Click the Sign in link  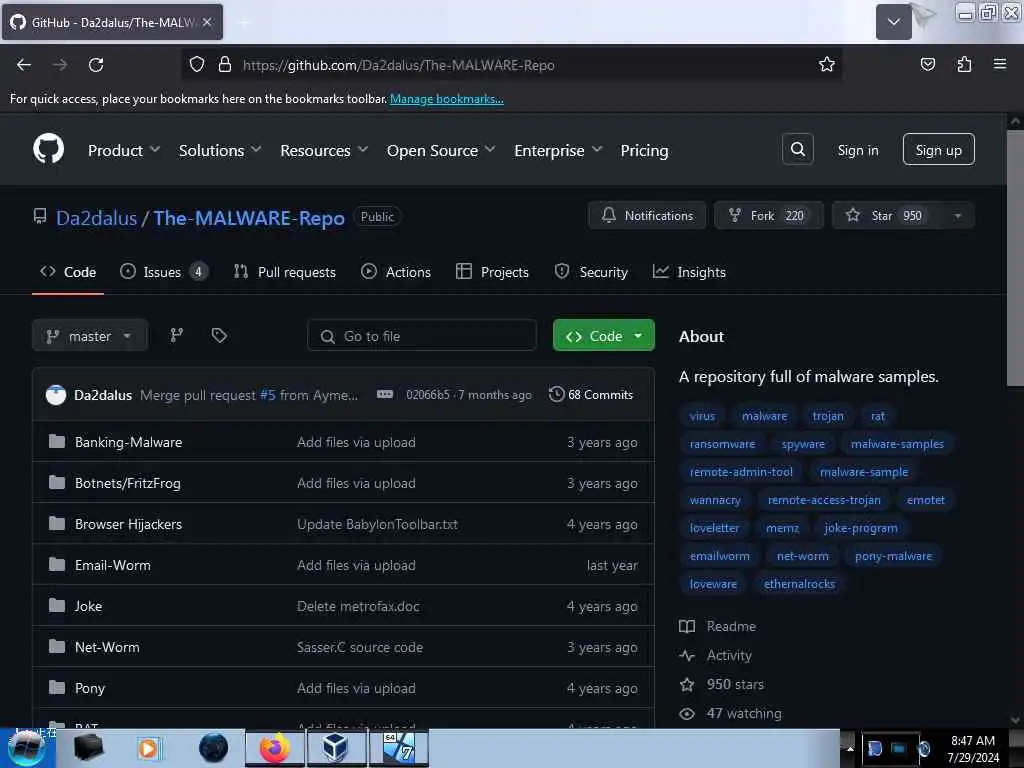[857, 150]
